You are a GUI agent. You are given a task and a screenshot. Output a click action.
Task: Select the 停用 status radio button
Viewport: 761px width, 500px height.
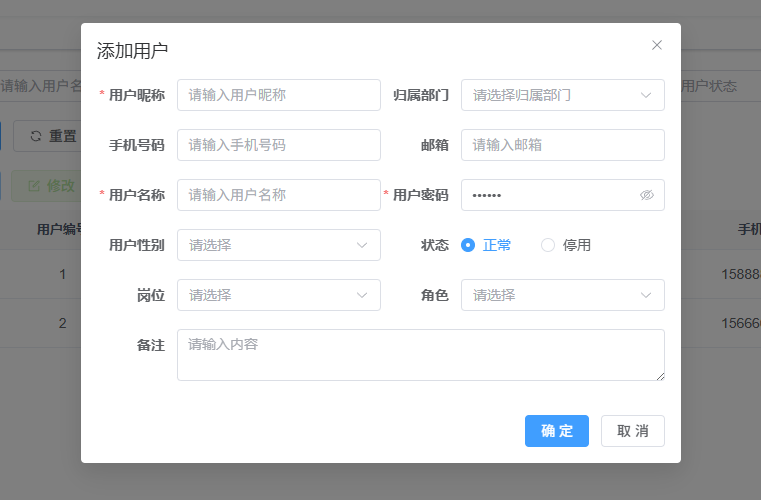pos(566,245)
